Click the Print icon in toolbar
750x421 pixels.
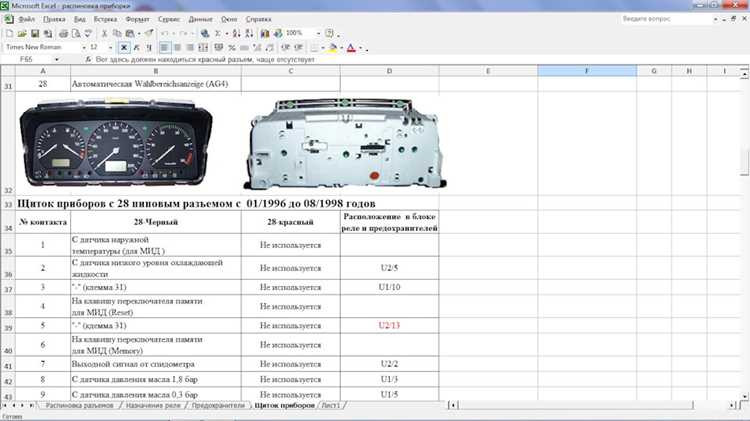pos(63,33)
